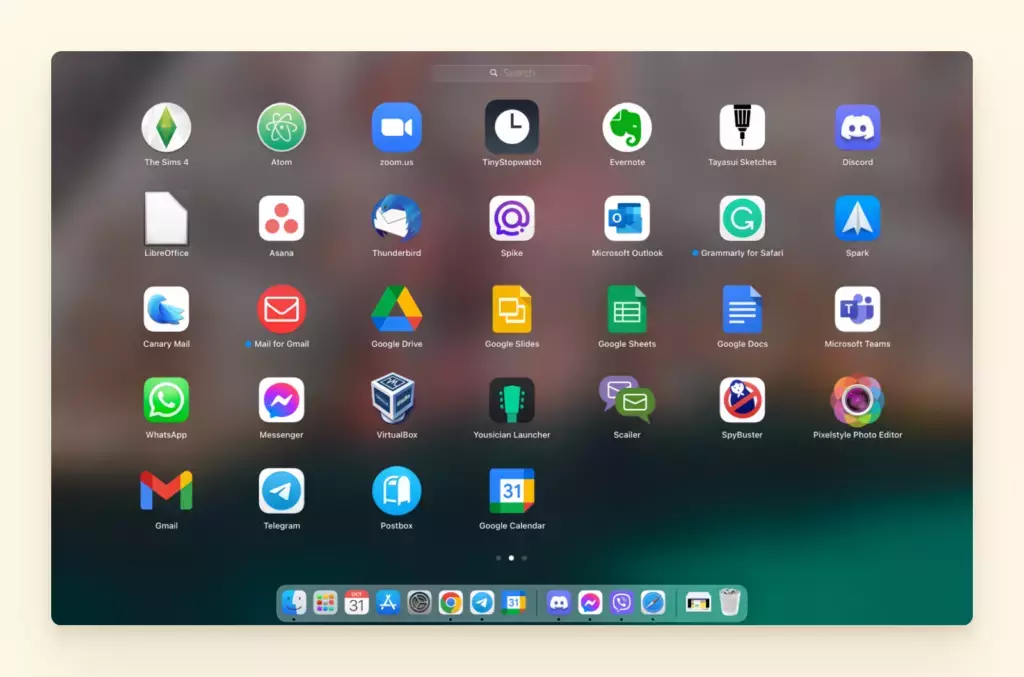The width and height of the screenshot is (1024, 677).
Task: Open System Preferences in the Dock
Action: pos(419,603)
